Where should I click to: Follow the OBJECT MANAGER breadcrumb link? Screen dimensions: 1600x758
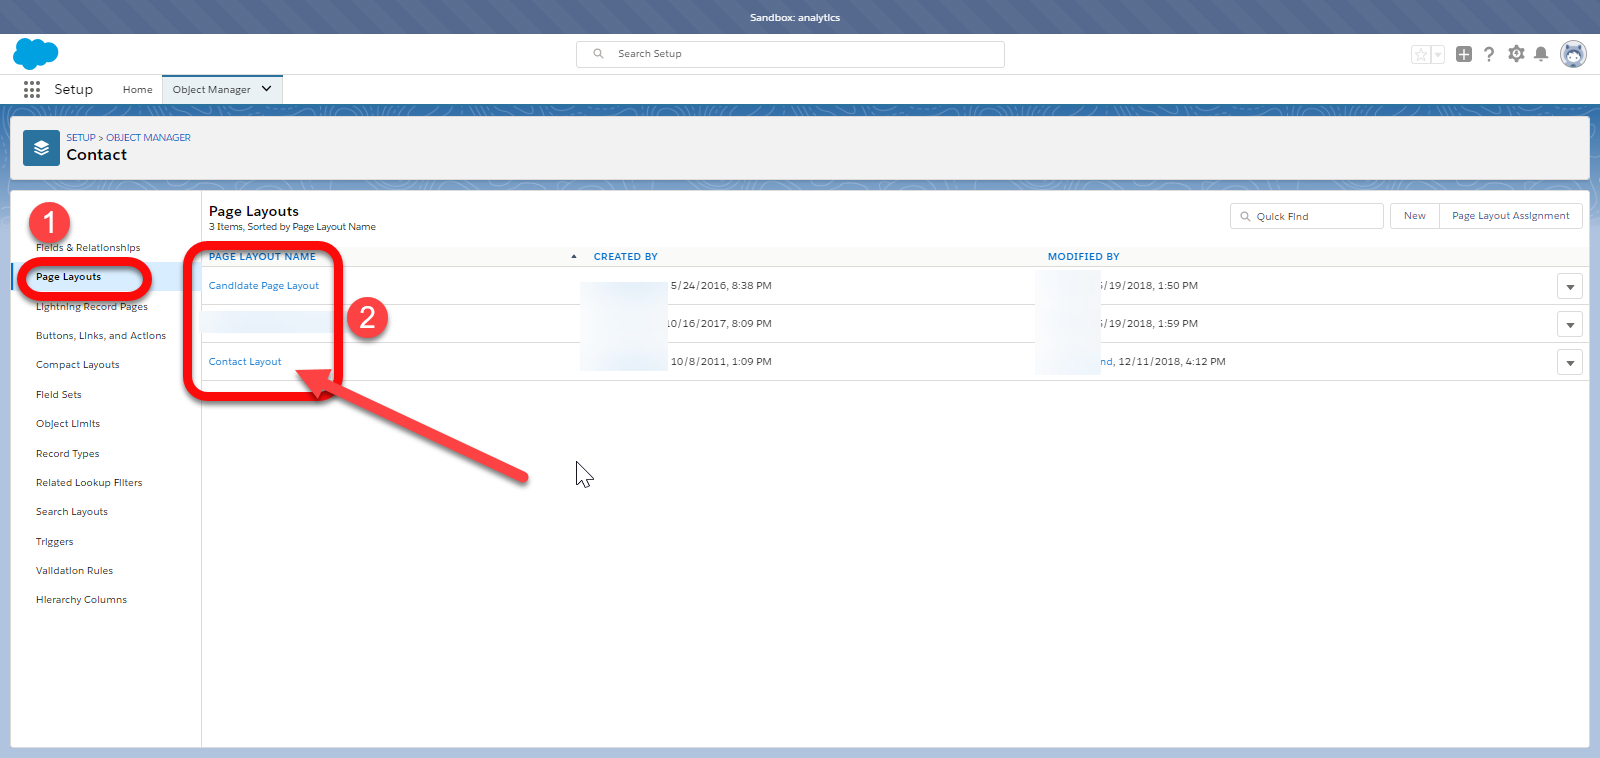point(149,138)
